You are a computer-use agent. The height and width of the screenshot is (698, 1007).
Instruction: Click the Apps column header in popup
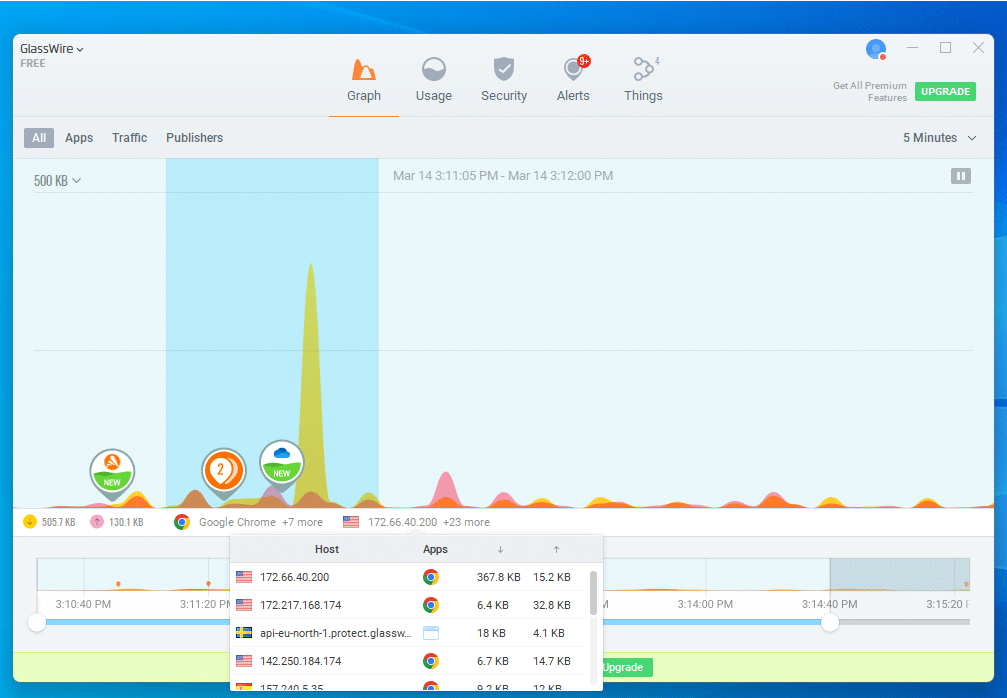pos(435,550)
